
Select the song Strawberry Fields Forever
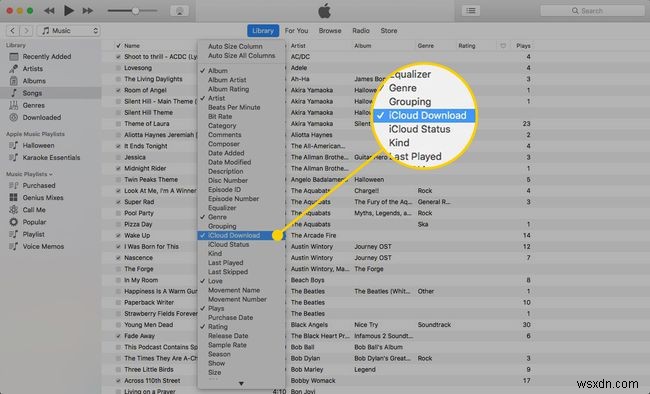click(161, 314)
